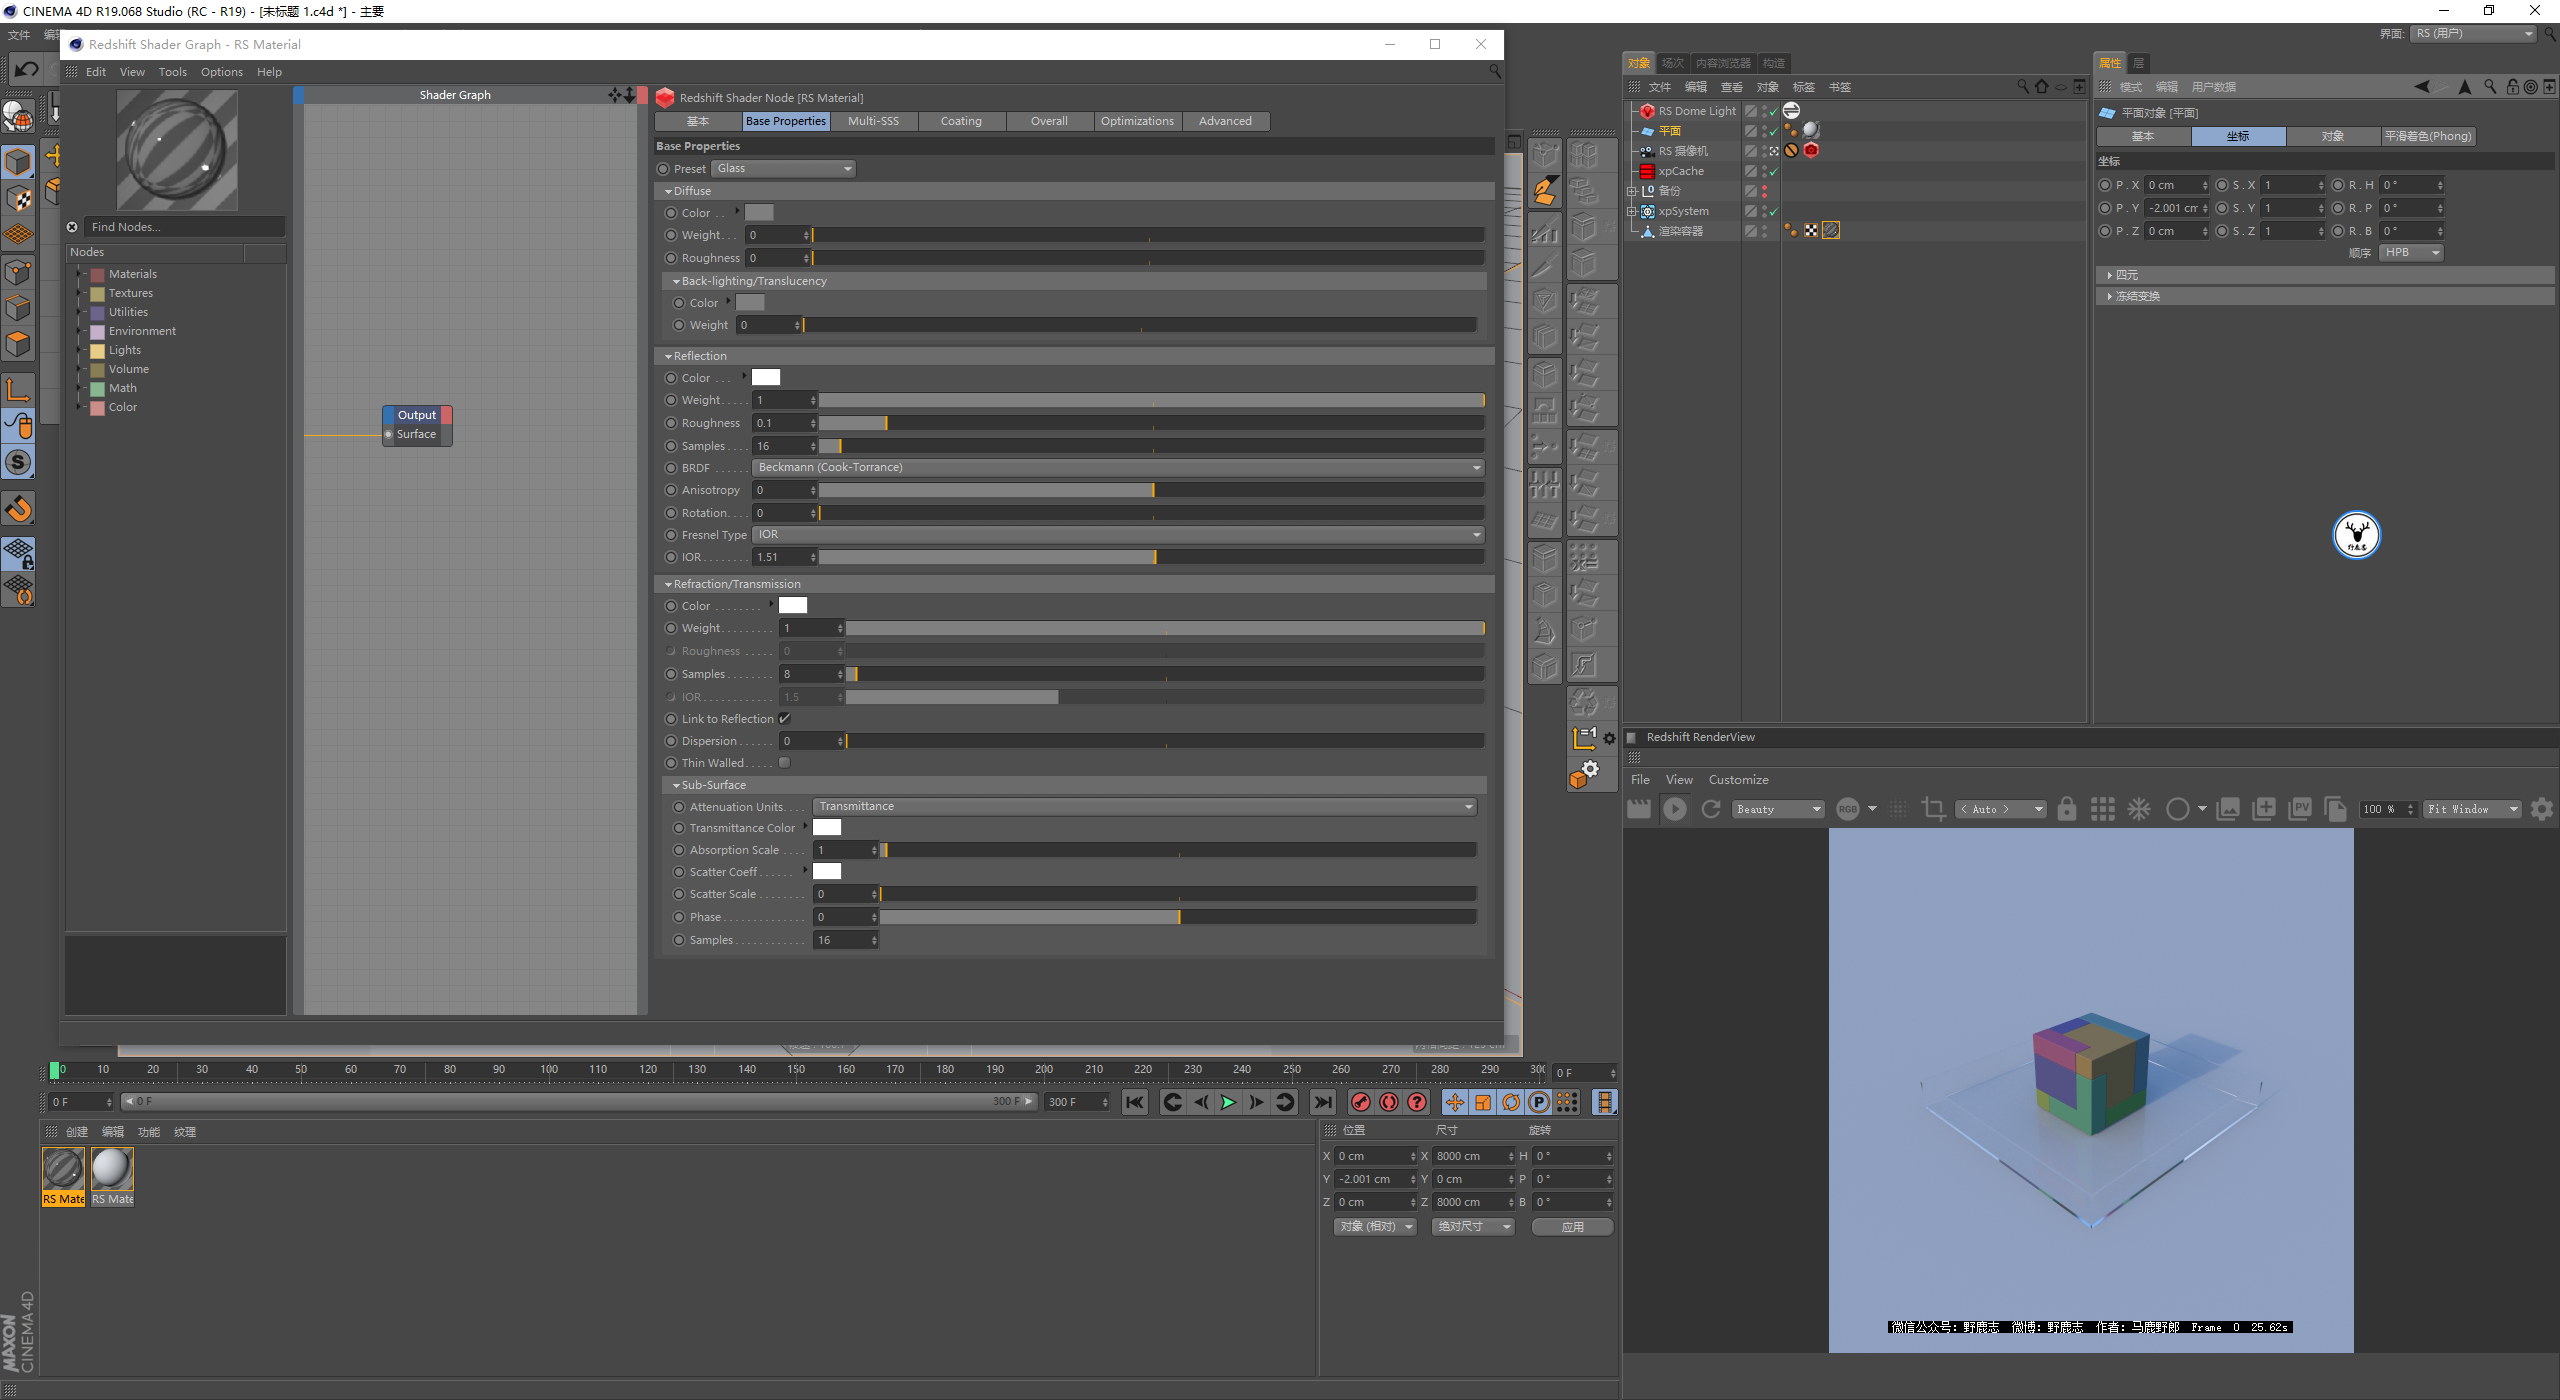Click the undo arrow icon in top toolbar
This screenshot has height=1400, width=2560.
coord(27,69)
